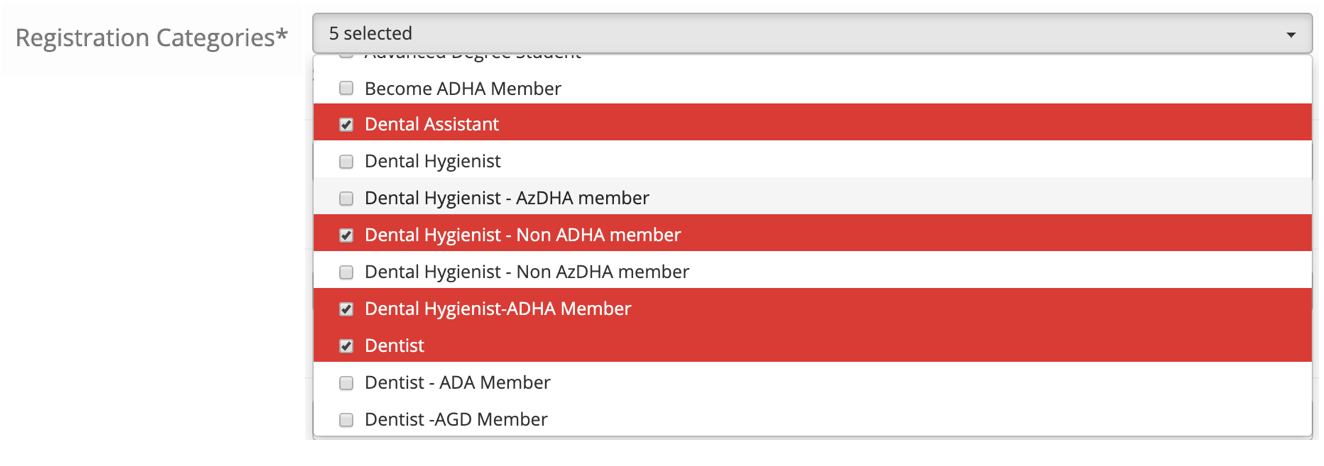Check Dental Hygienist - Non AzDHA member box

346,272
